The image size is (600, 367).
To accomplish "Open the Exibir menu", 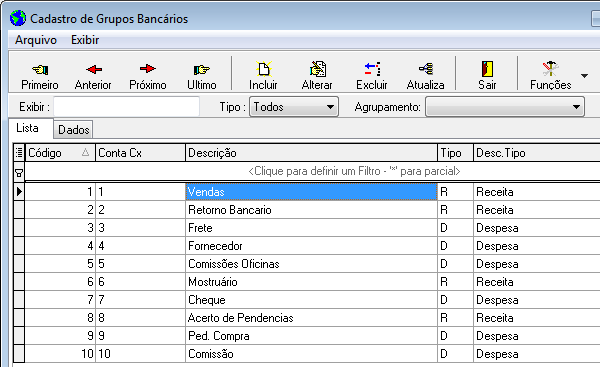I will pyautogui.click(x=85, y=40).
